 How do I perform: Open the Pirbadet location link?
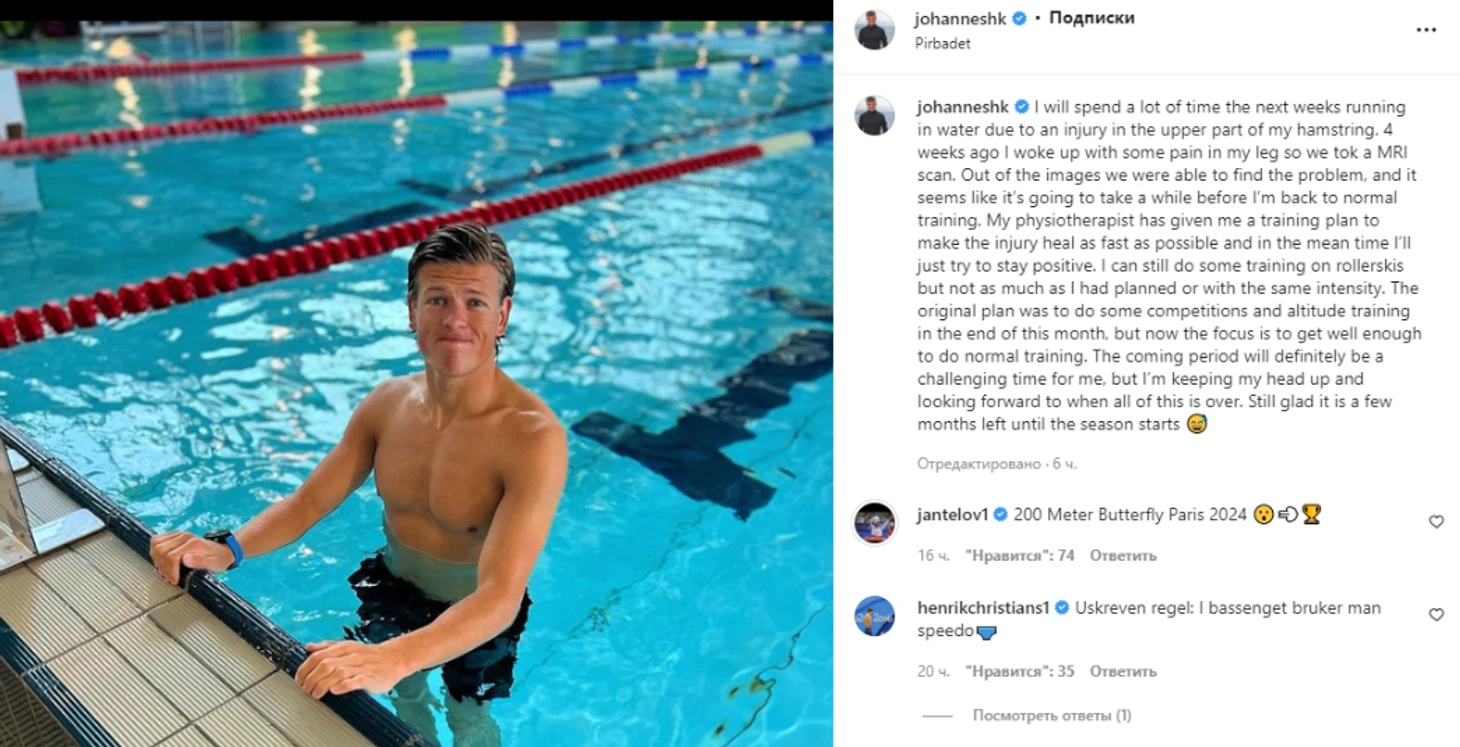tap(942, 44)
